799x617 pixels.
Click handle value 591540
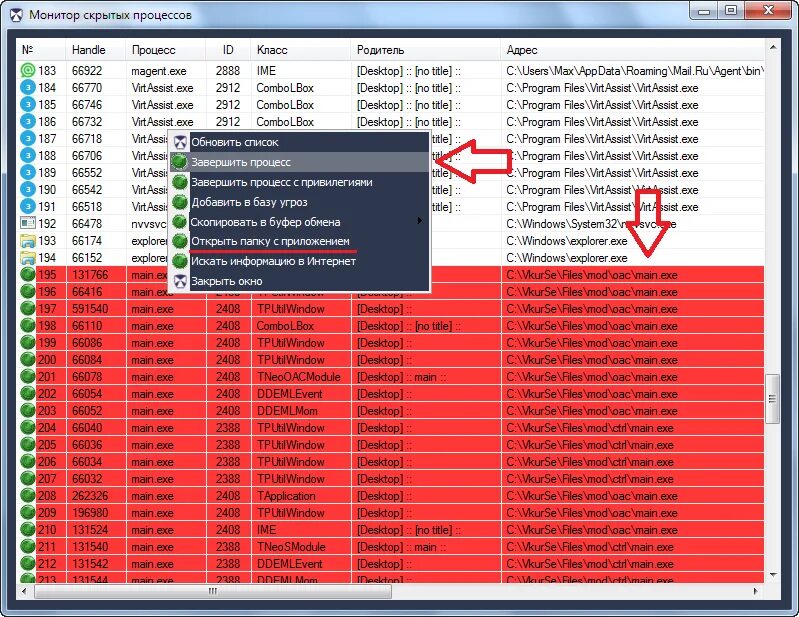[x=90, y=309]
